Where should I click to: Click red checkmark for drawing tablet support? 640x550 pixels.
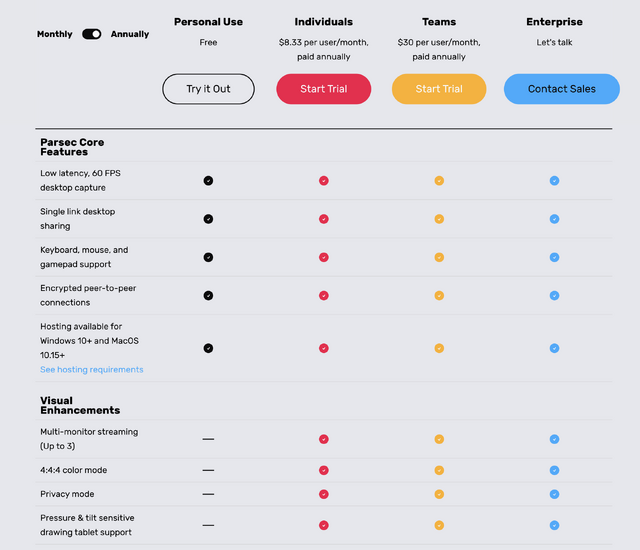point(324,525)
